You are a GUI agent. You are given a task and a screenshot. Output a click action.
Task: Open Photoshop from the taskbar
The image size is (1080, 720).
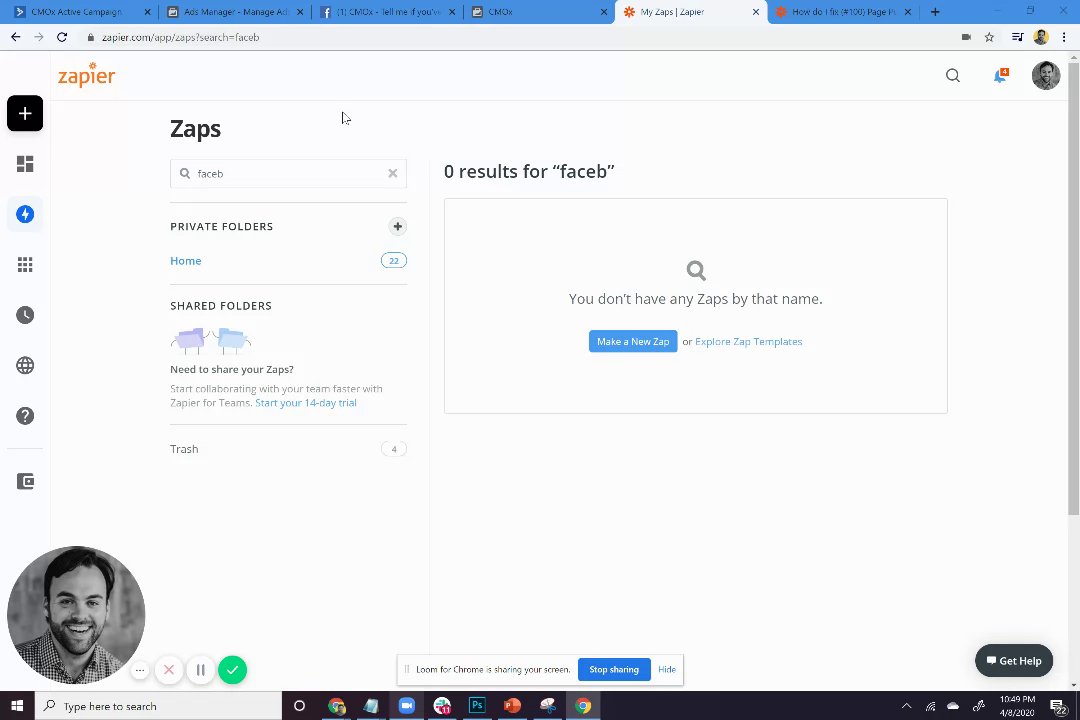pos(477,706)
